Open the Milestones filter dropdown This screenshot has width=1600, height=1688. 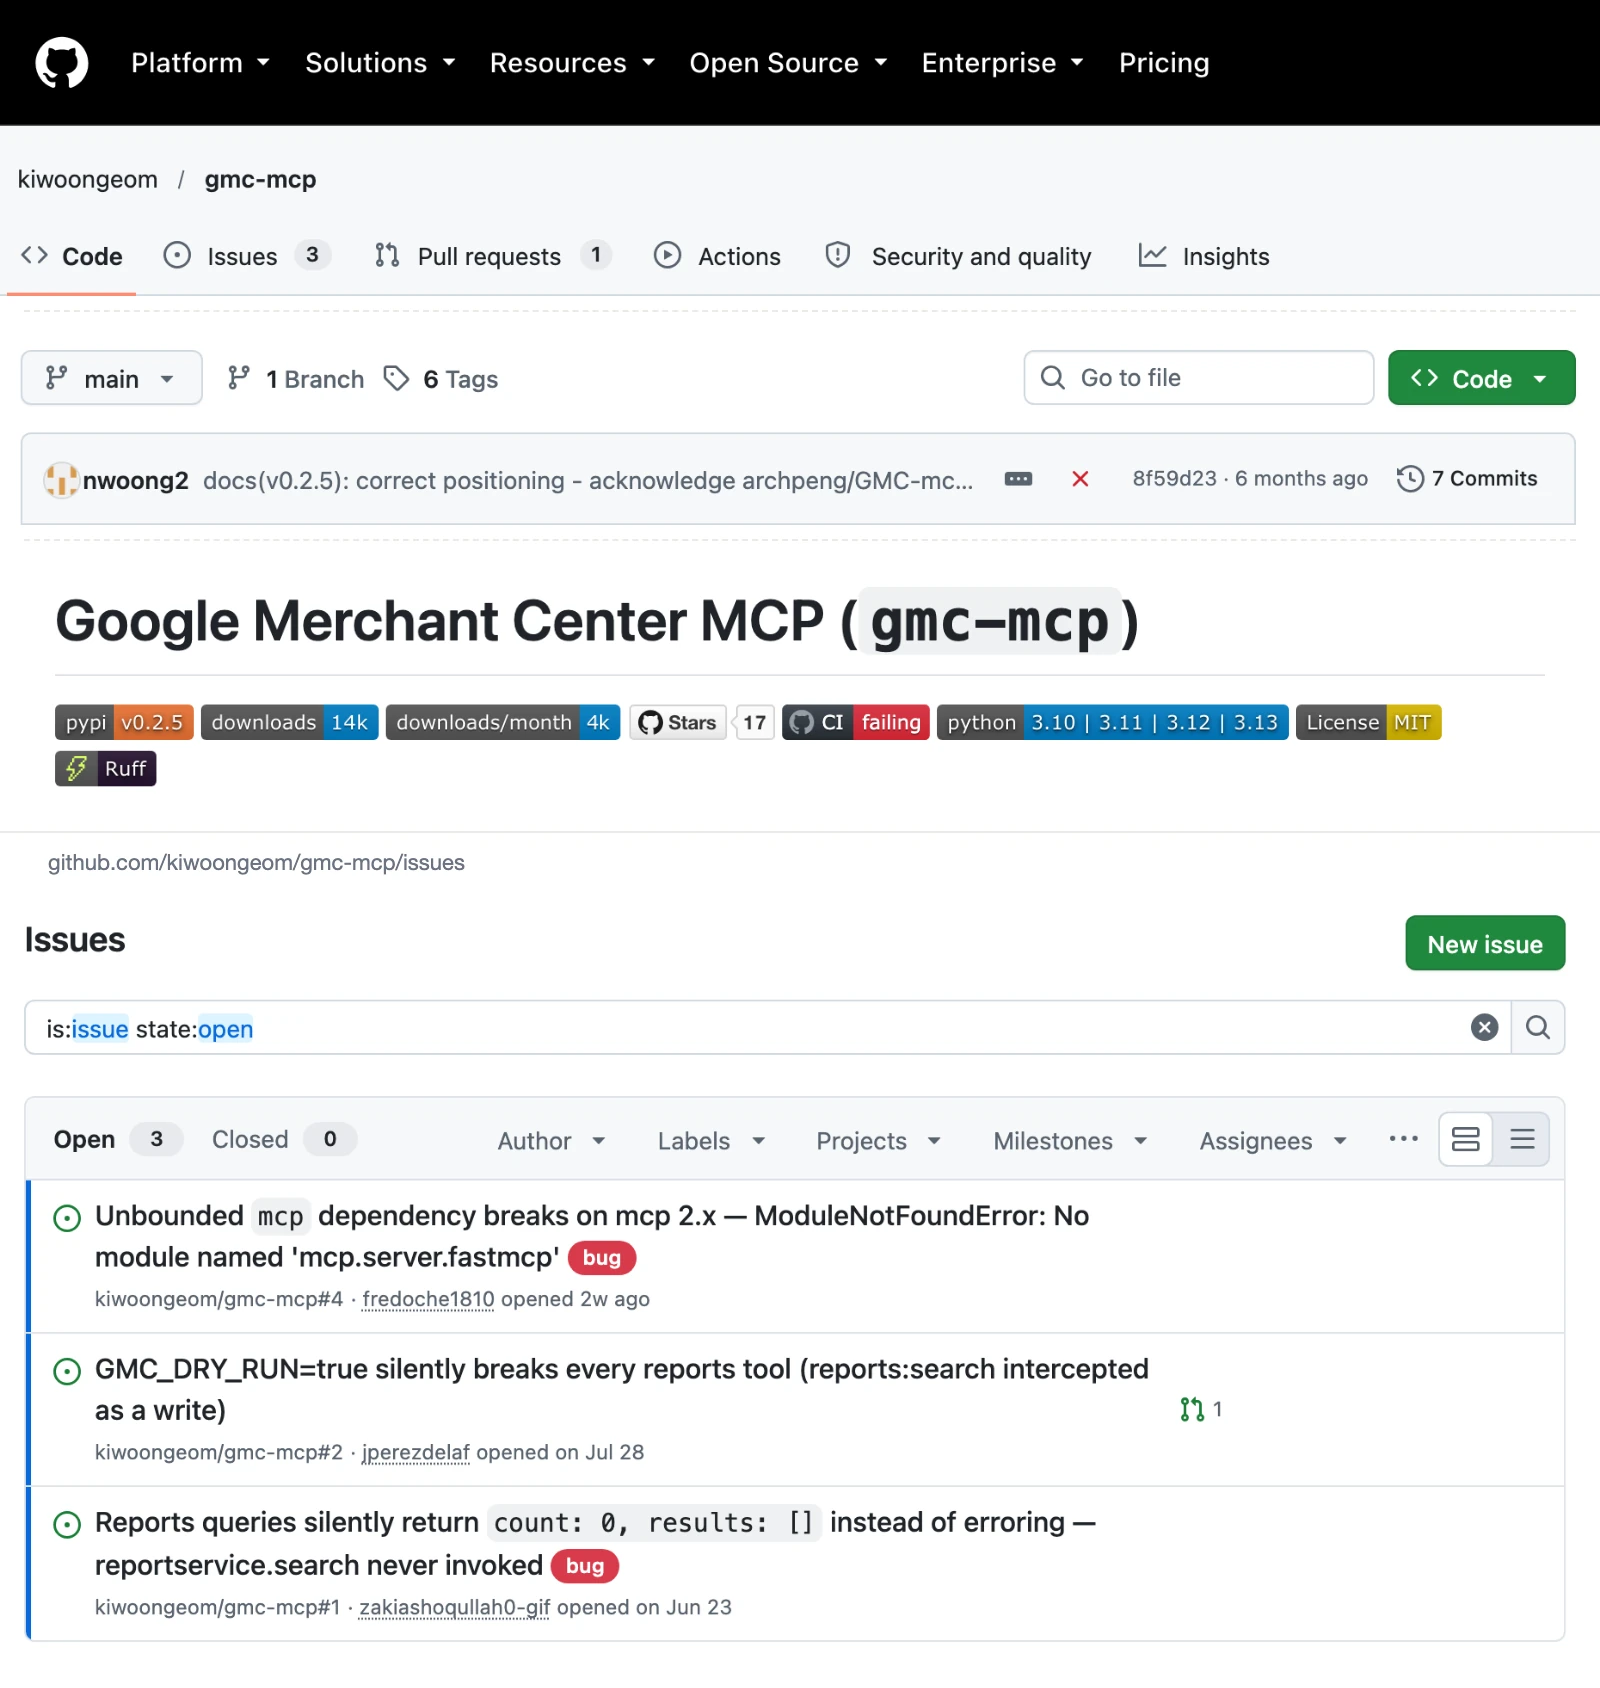(1070, 1141)
